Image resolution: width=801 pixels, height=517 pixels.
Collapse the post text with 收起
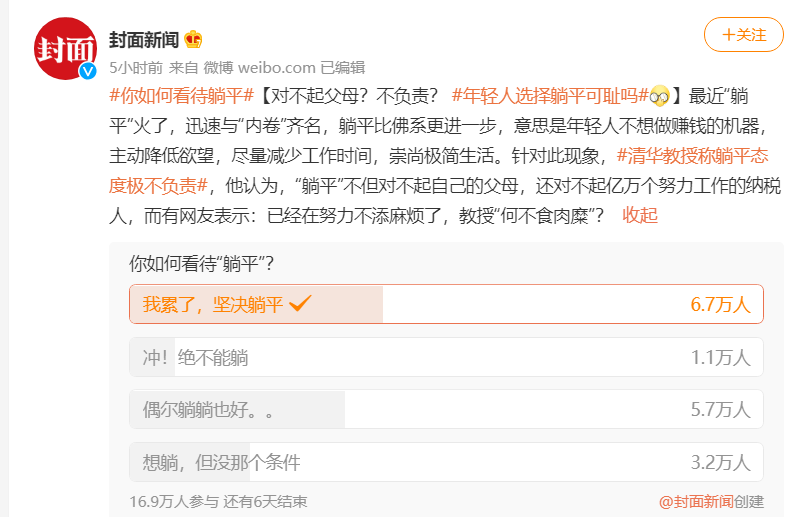click(x=640, y=216)
